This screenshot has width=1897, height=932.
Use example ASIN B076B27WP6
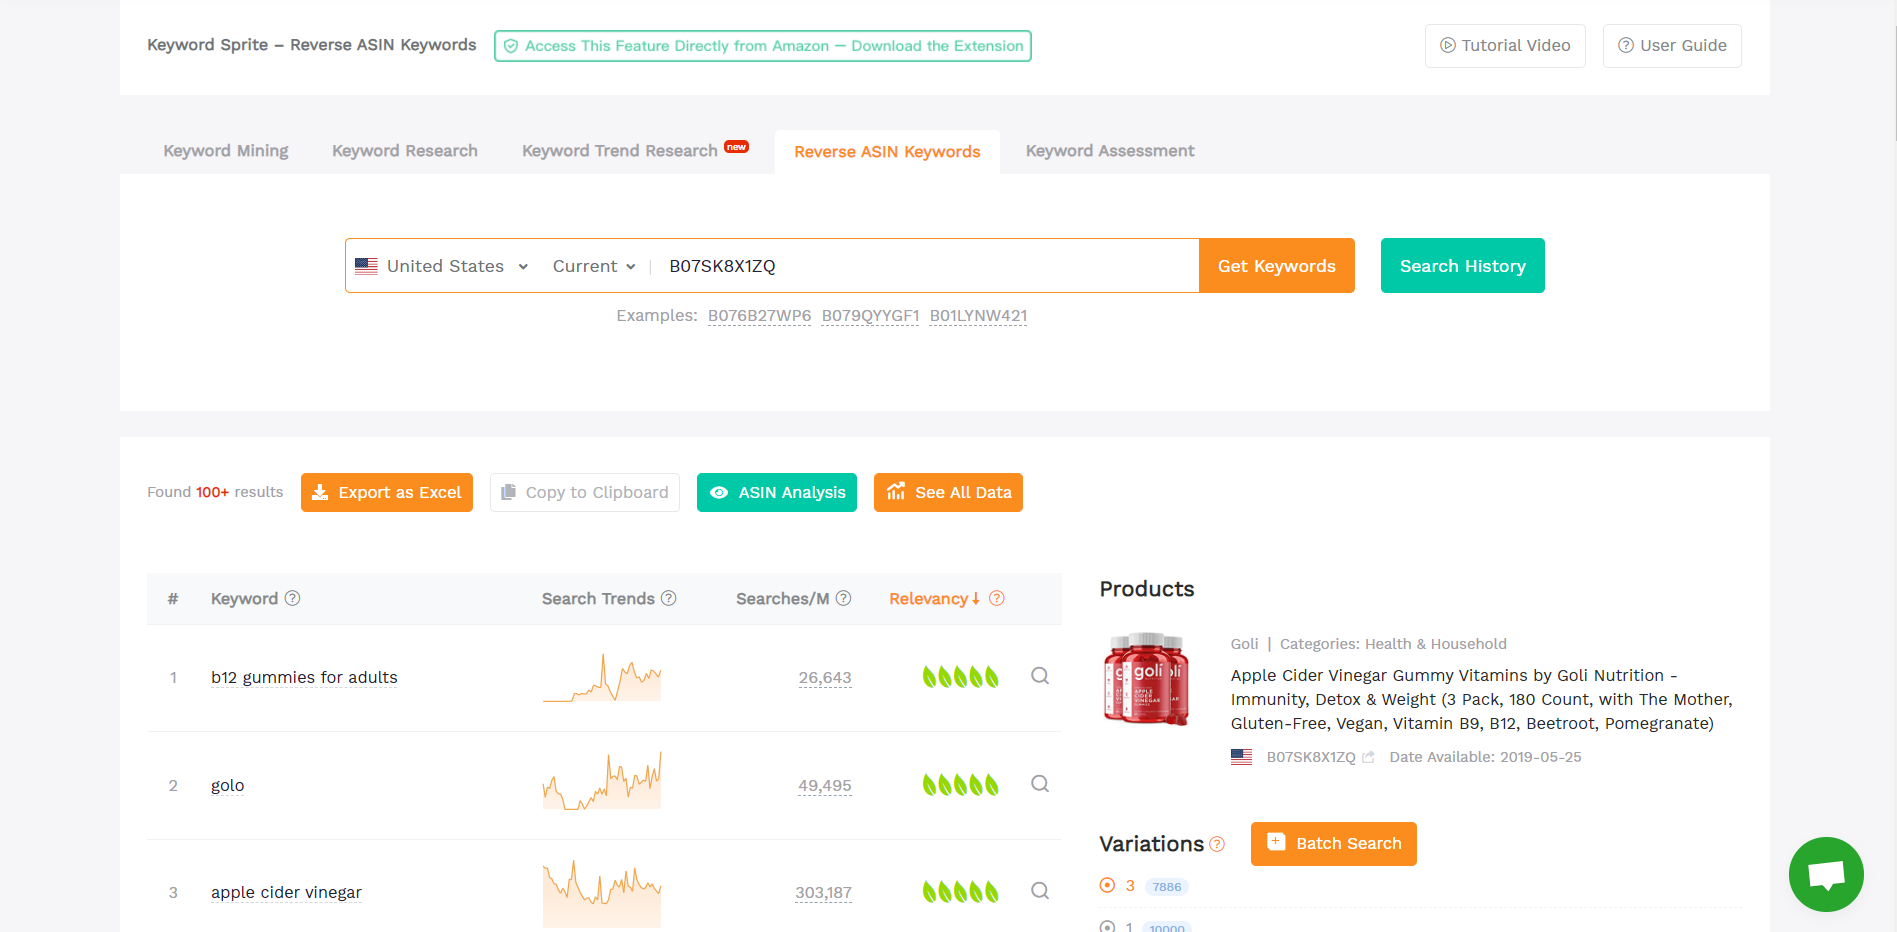coord(760,316)
